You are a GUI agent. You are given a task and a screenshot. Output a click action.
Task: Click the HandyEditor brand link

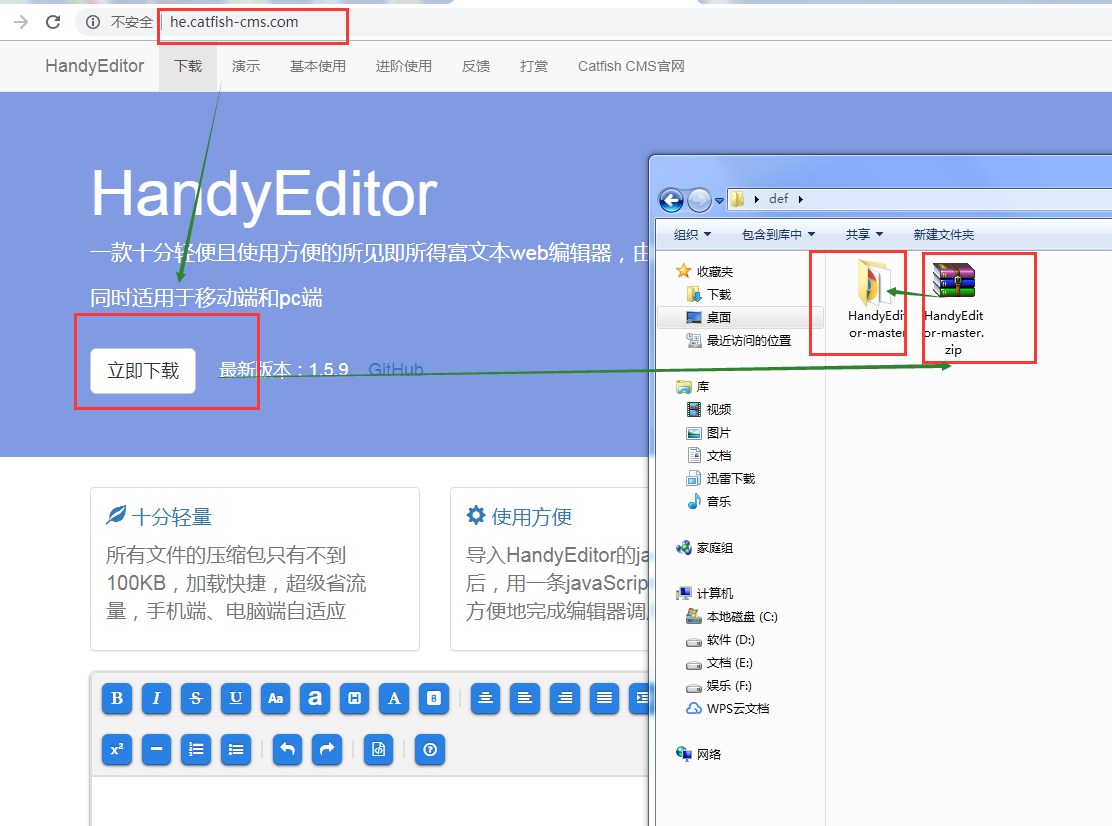(x=94, y=66)
